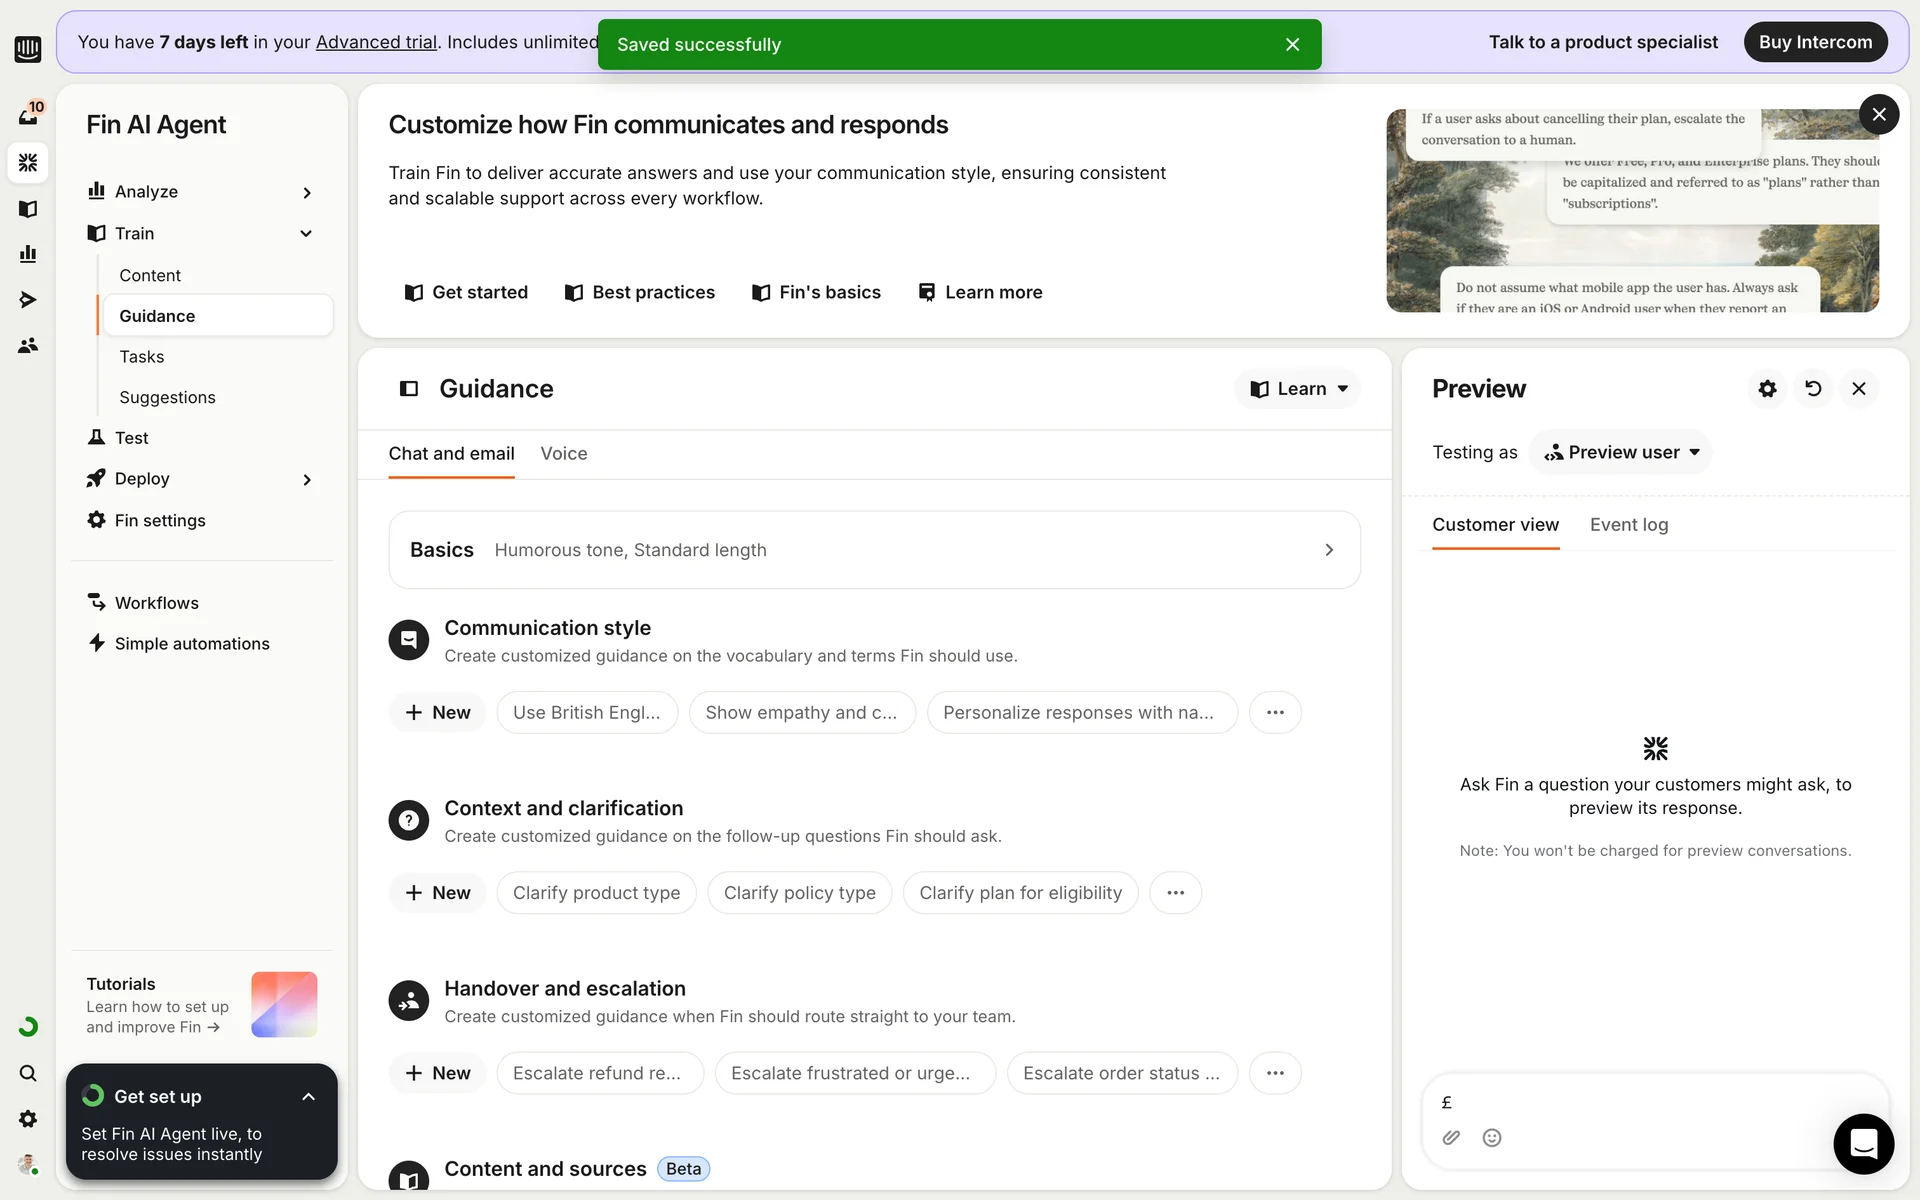
Task: Open the outbound paper plane icon
Action: tap(28, 300)
